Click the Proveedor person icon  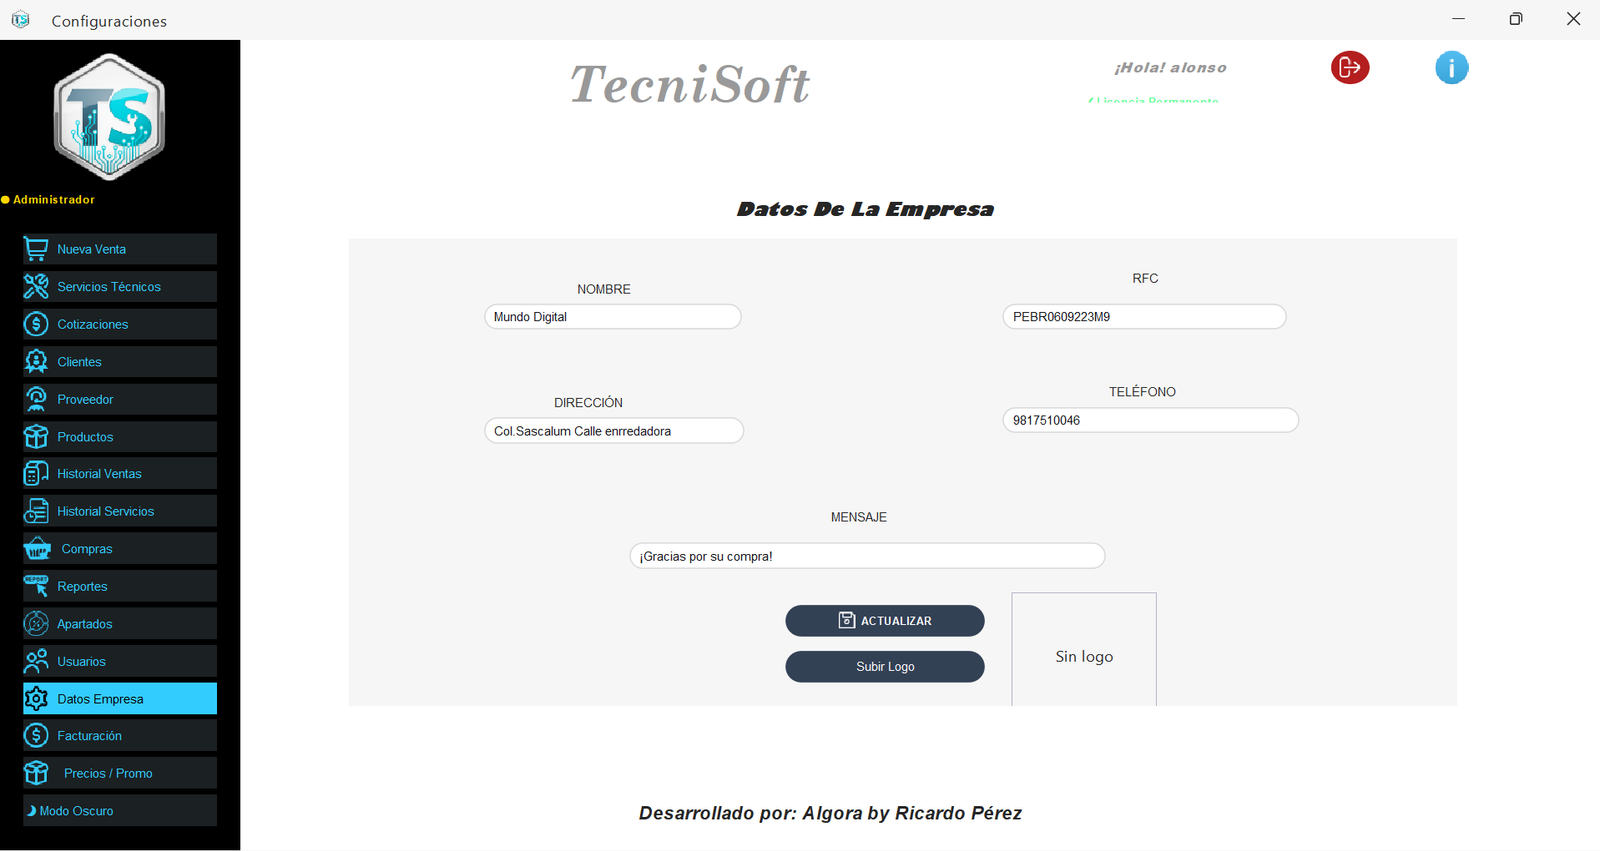click(x=36, y=399)
